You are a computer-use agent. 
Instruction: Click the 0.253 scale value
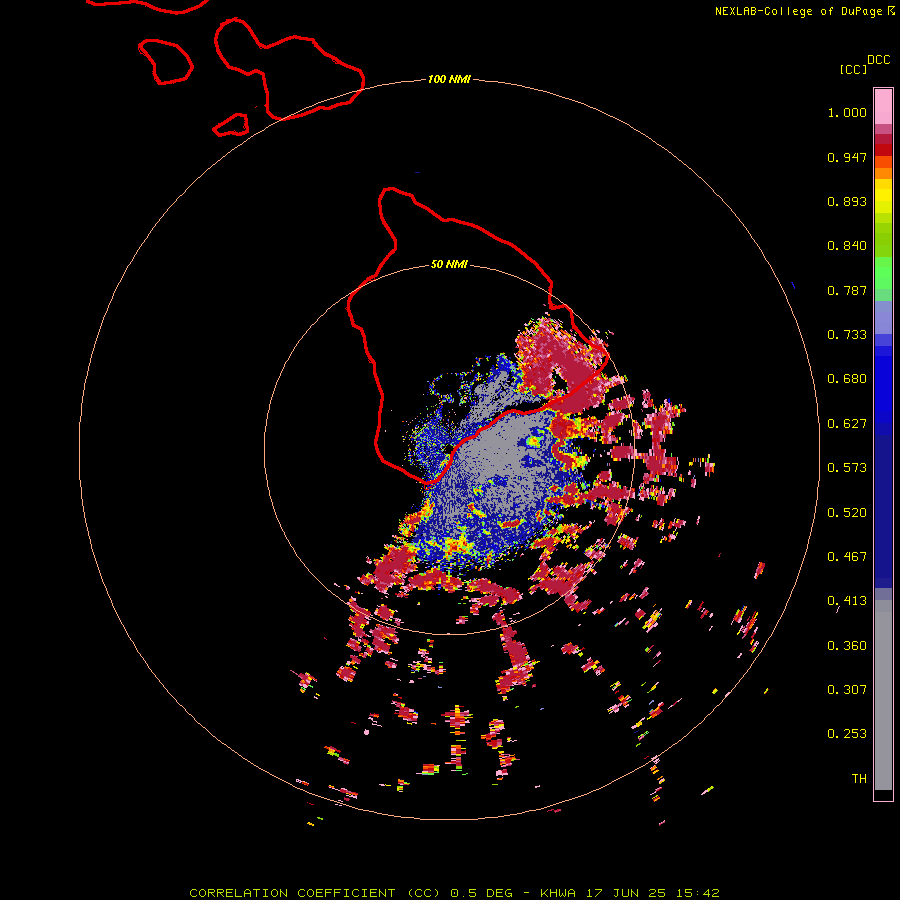847,734
